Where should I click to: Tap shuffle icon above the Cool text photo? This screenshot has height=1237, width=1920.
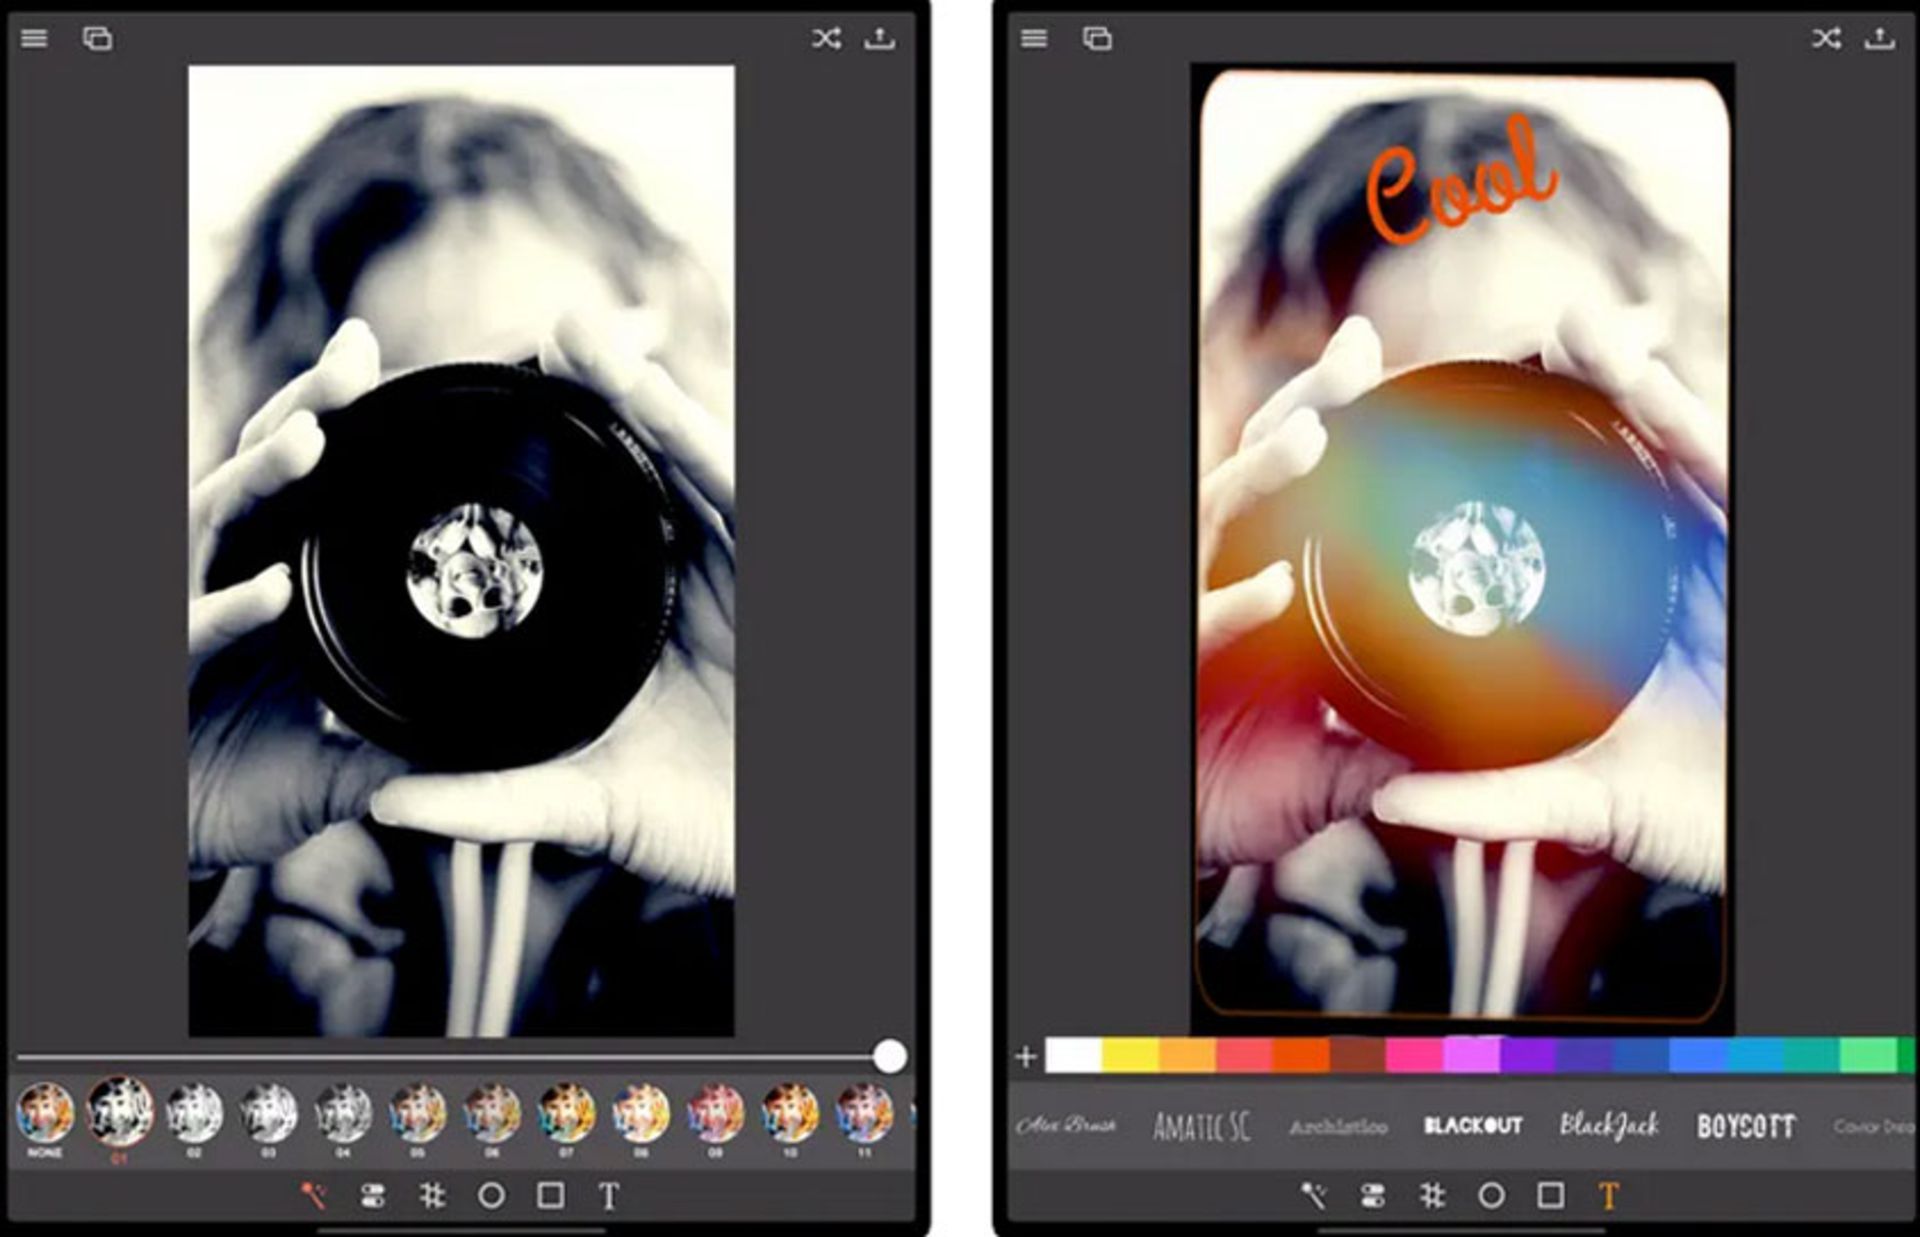coord(1826,38)
